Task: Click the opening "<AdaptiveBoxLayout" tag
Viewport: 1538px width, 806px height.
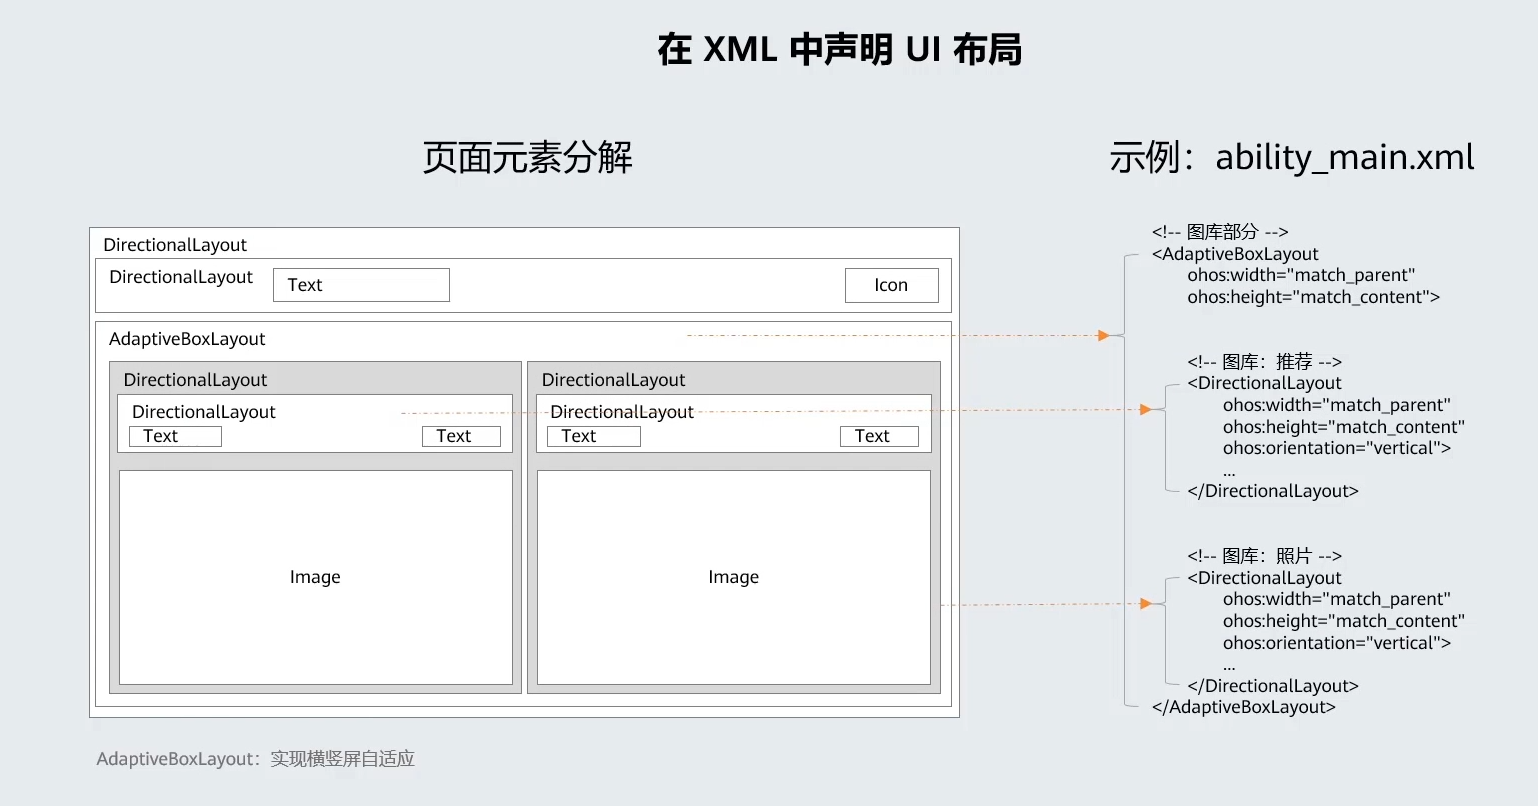Action: [1235, 254]
